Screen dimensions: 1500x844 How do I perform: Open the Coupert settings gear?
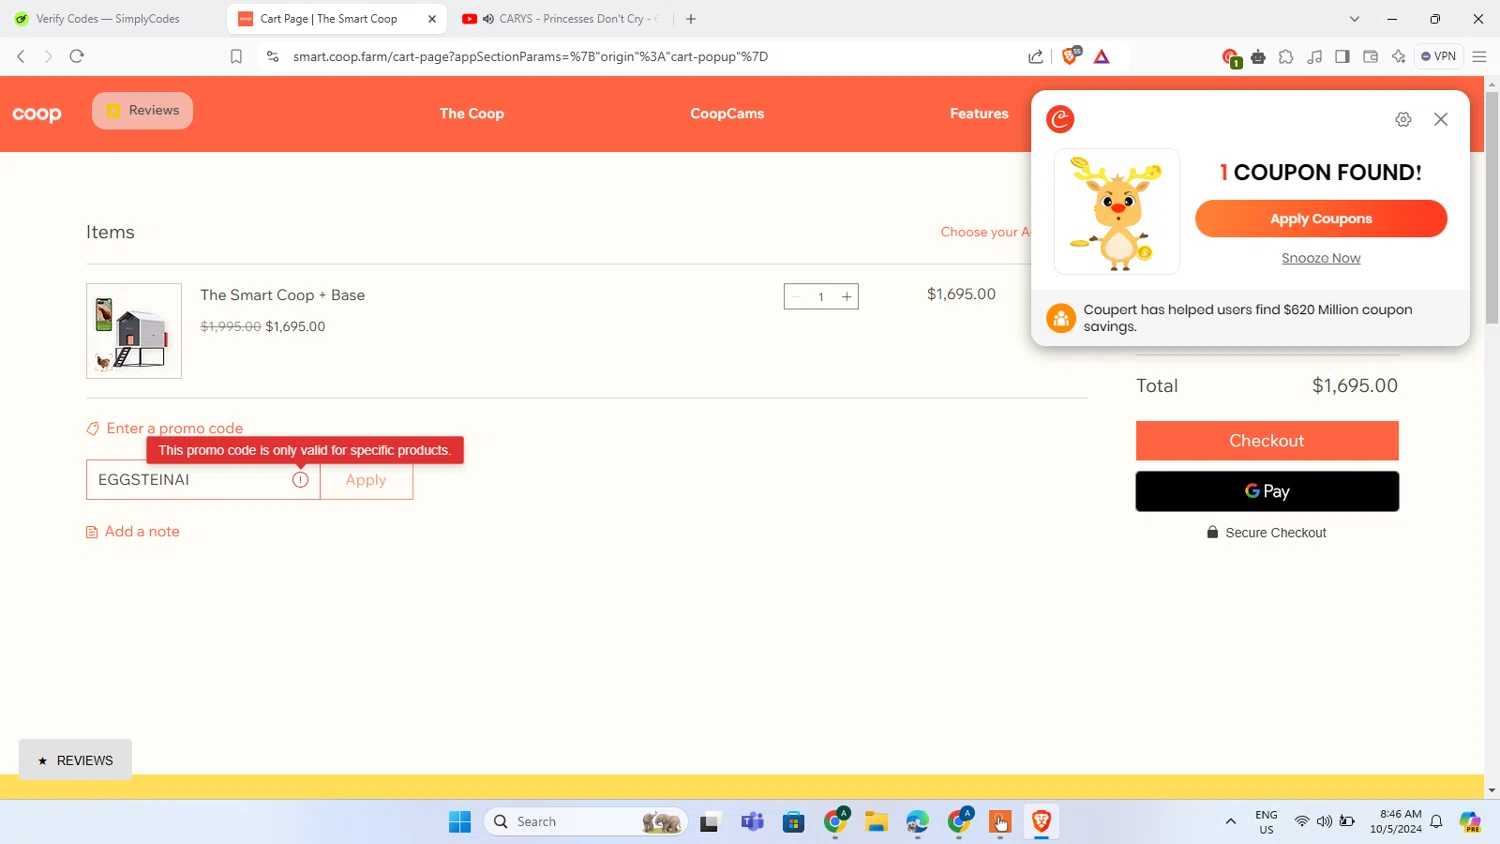(1403, 119)
